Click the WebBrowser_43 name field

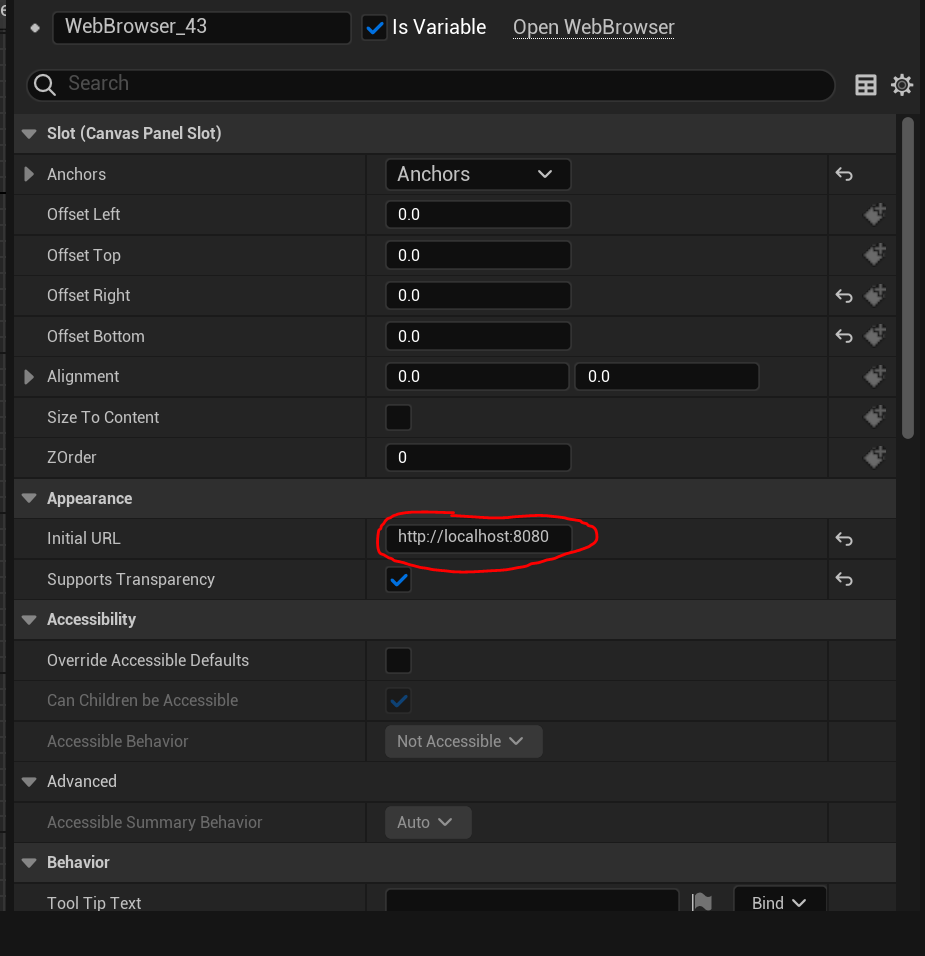[x=202, y=27]
